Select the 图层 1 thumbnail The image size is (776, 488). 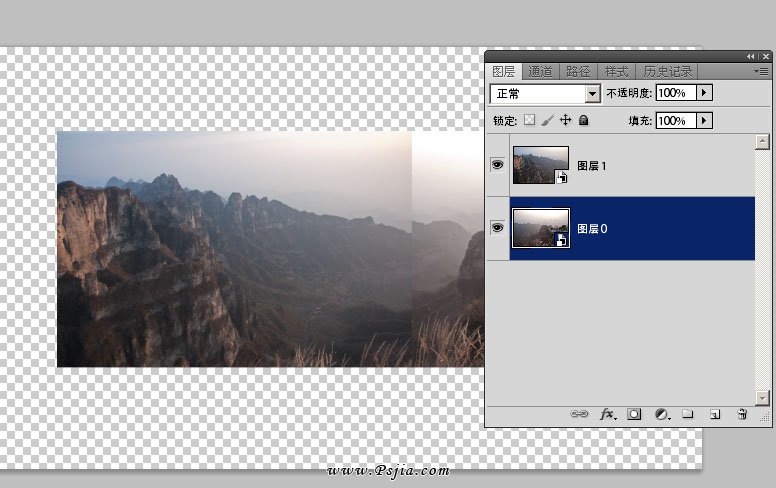pyautogui.click(x=540, y=165)
